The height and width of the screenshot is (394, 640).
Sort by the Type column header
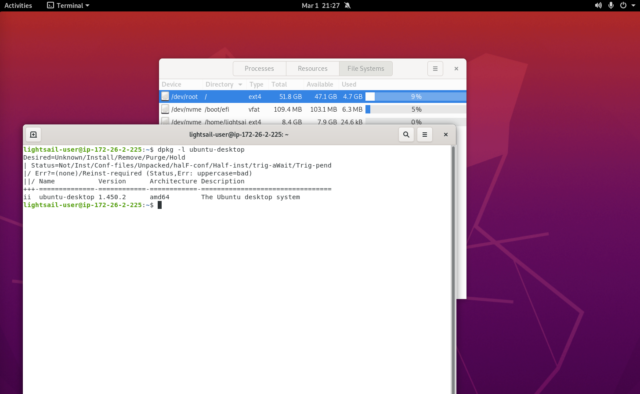point(256,85)
